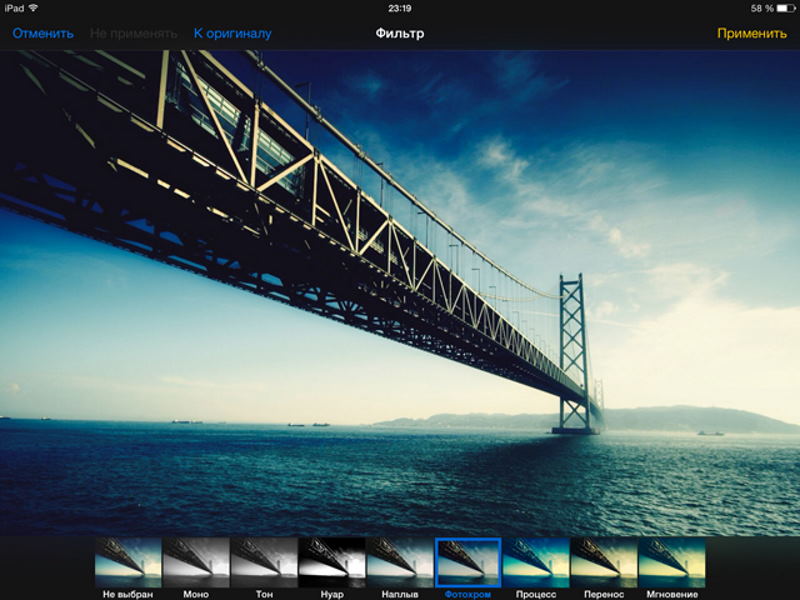This screenshot has width=800, height=600.
Task: Select the Не выбран filter thumbnail
Action: click(128, 562)
